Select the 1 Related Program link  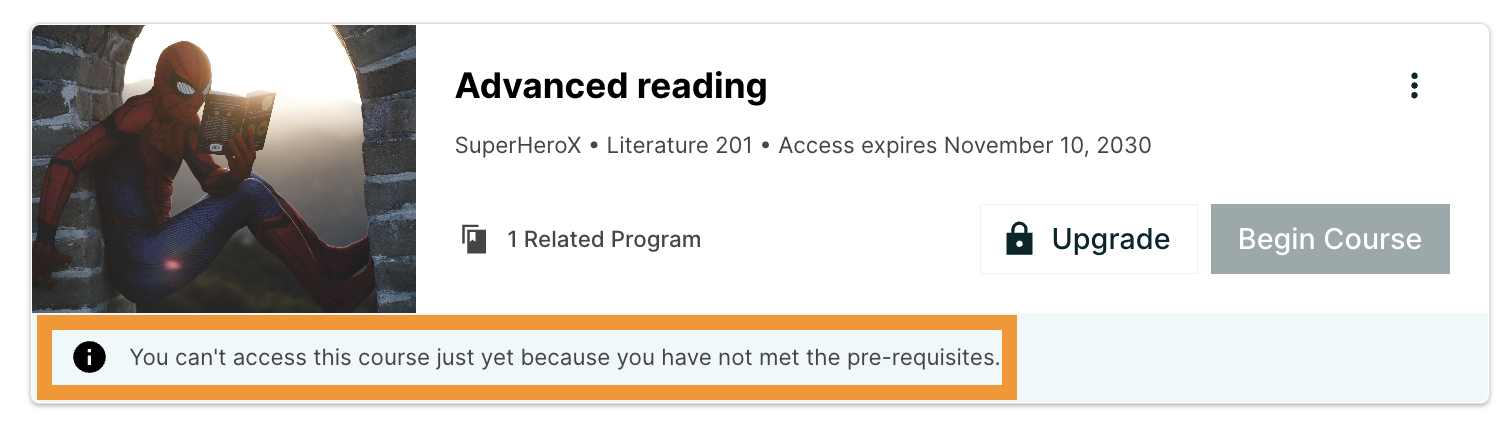(x=604, y=239)
